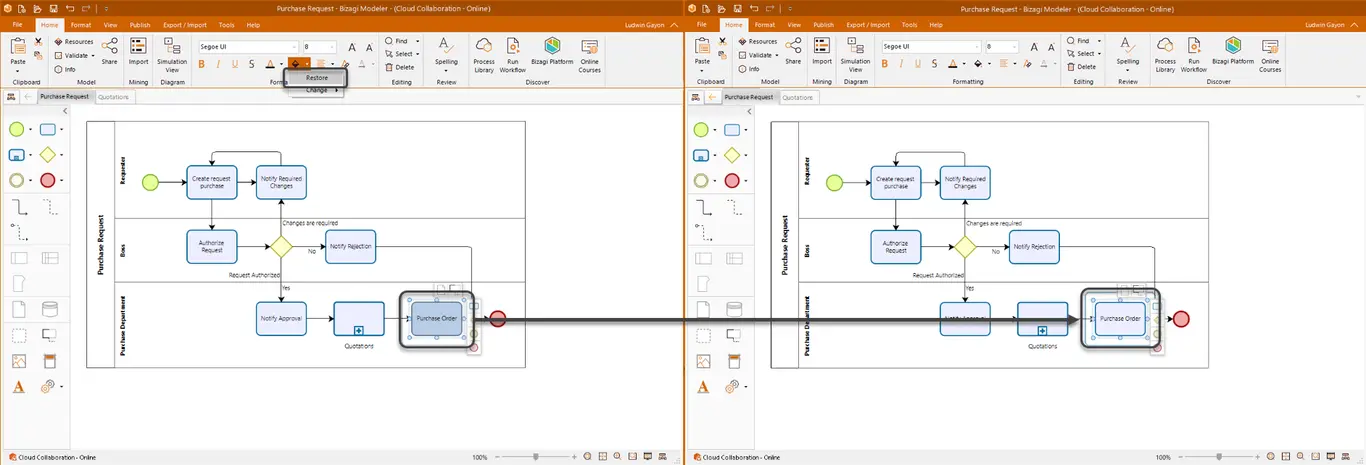The image size is (1366, 465).
Task: Open Process Library in the left window
Action: [x=484, y=55]
